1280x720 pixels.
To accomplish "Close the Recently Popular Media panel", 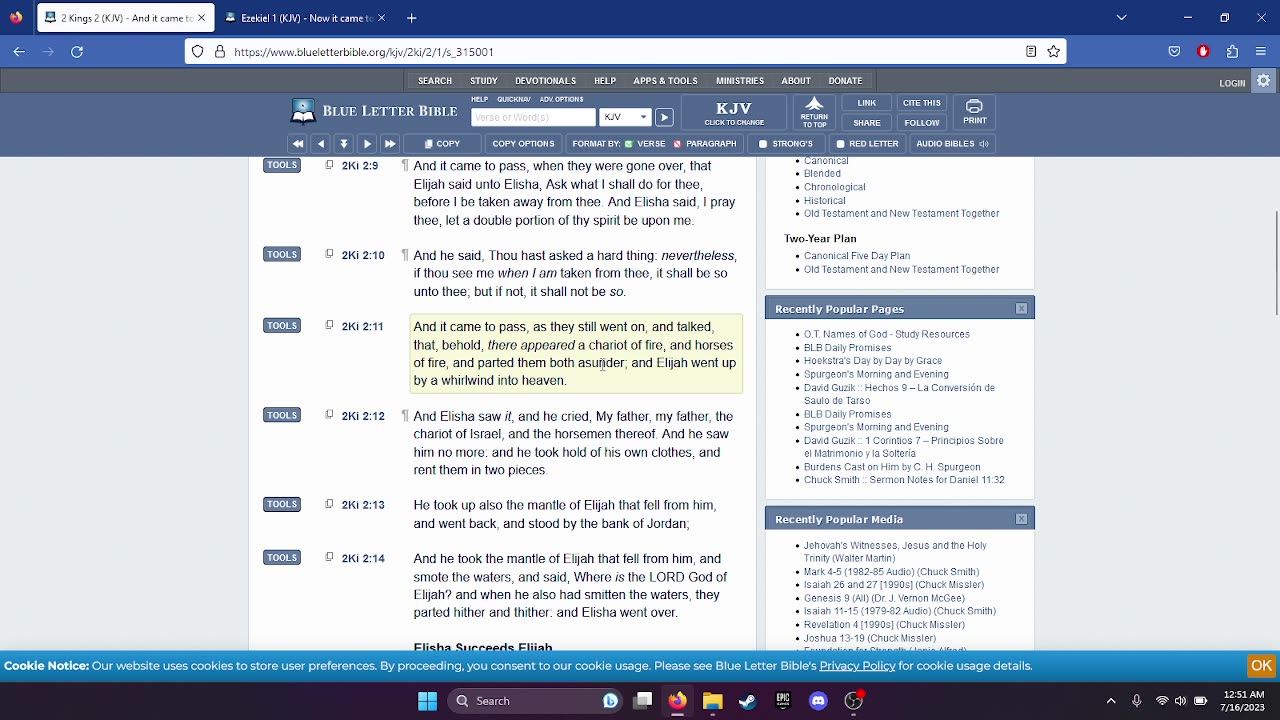I will coord(1021,519).
